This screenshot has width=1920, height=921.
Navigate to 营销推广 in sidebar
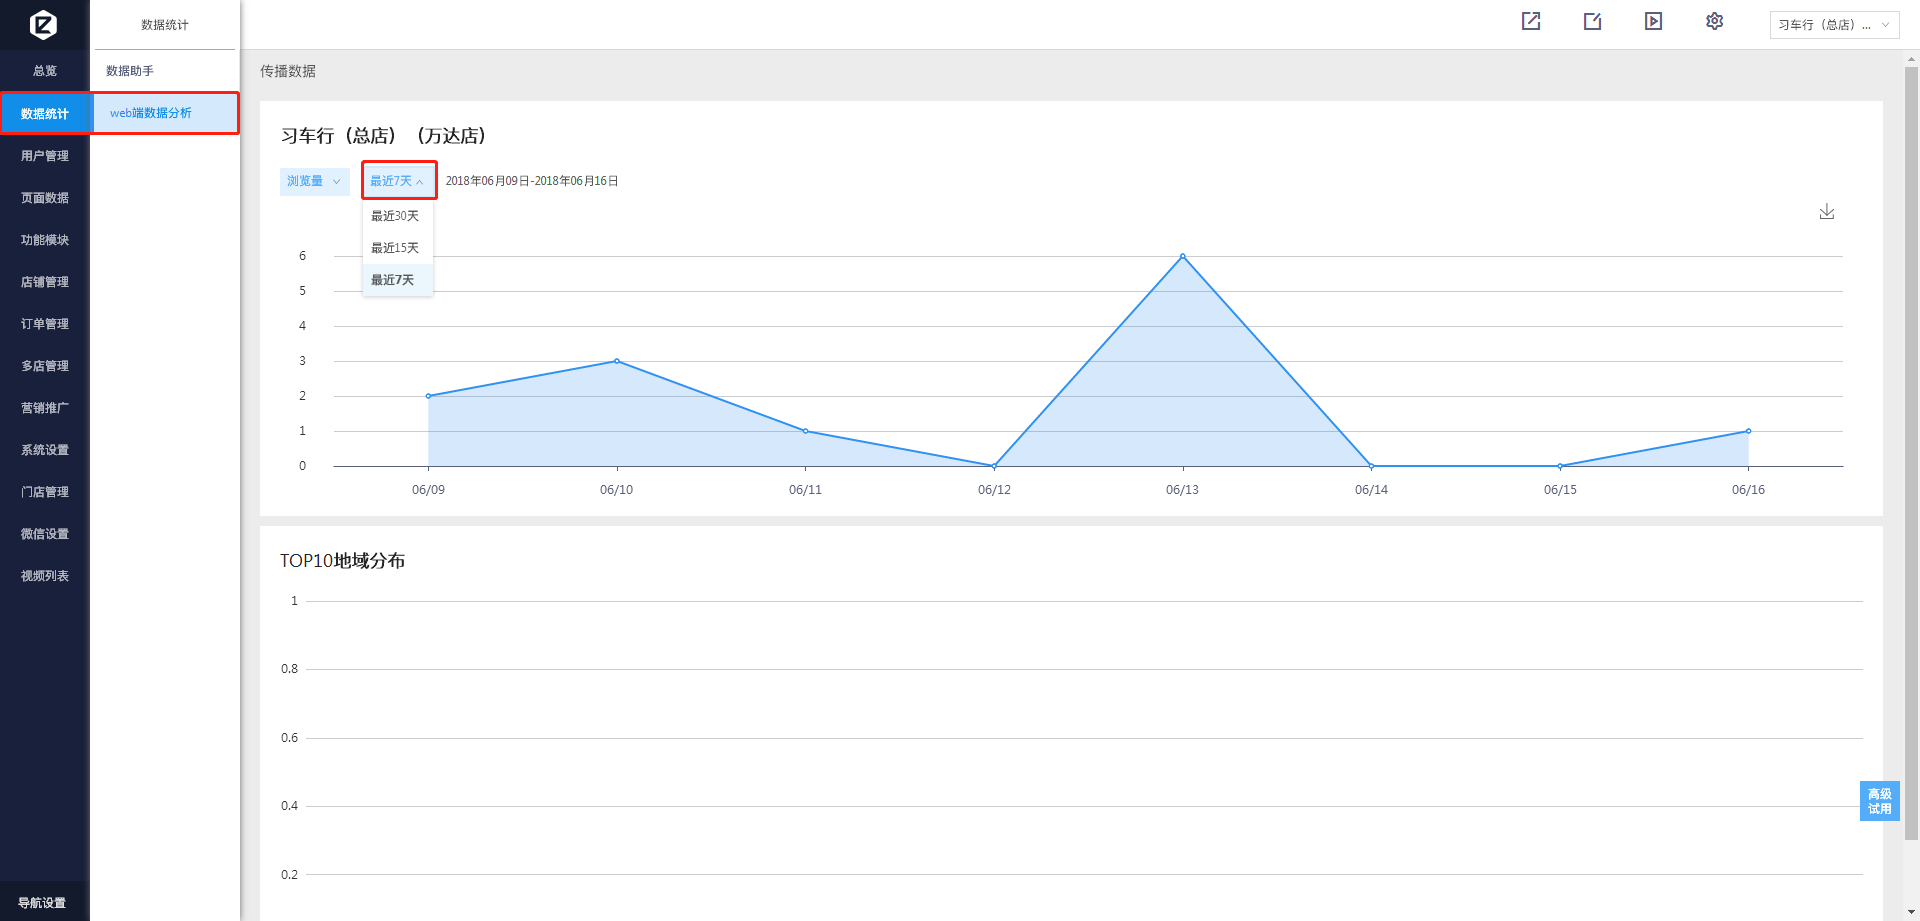click(x=45, y=408)
